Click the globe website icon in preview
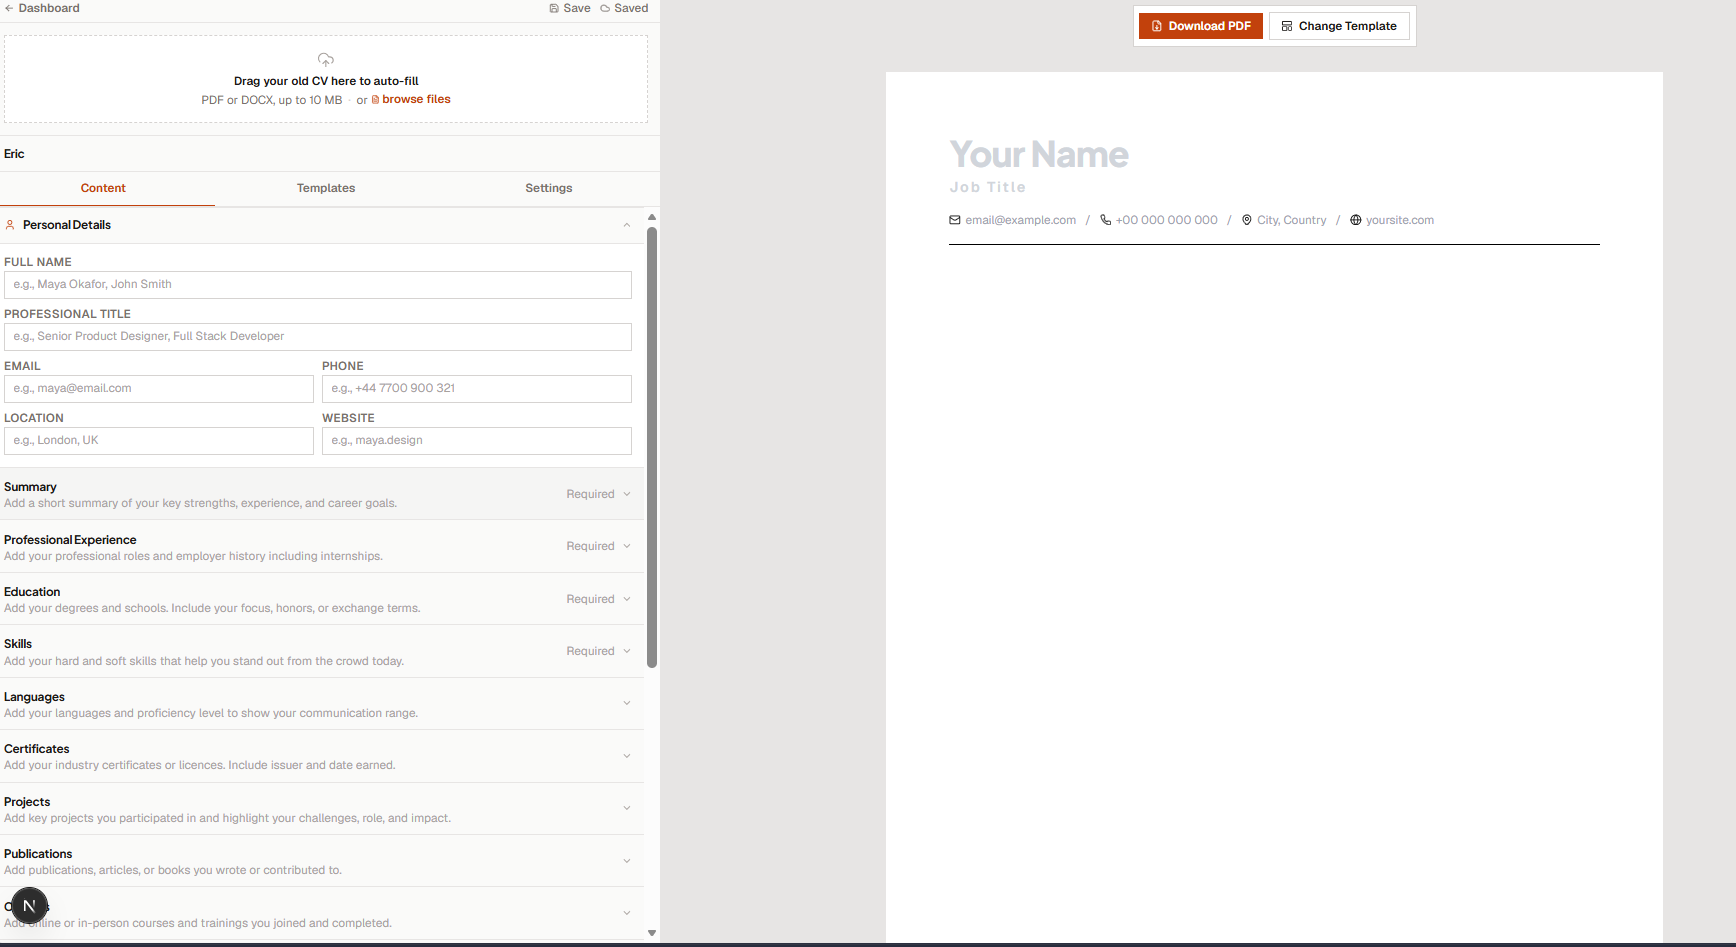The width and height of the screenshot is (1736, 947). coord(1356,220)
